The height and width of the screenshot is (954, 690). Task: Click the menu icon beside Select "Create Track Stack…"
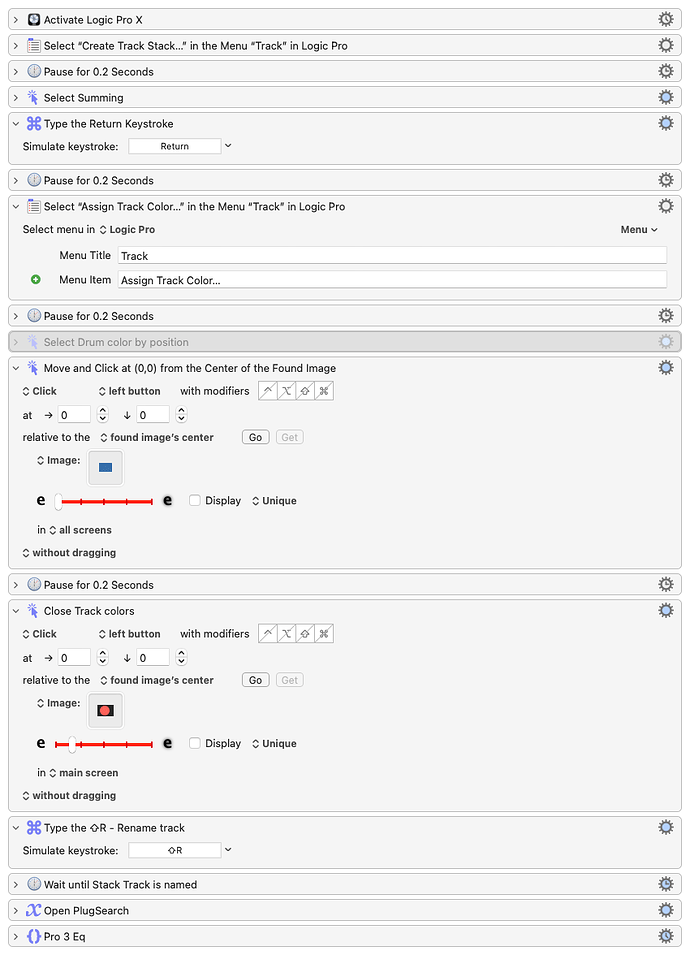click(34, 46)
